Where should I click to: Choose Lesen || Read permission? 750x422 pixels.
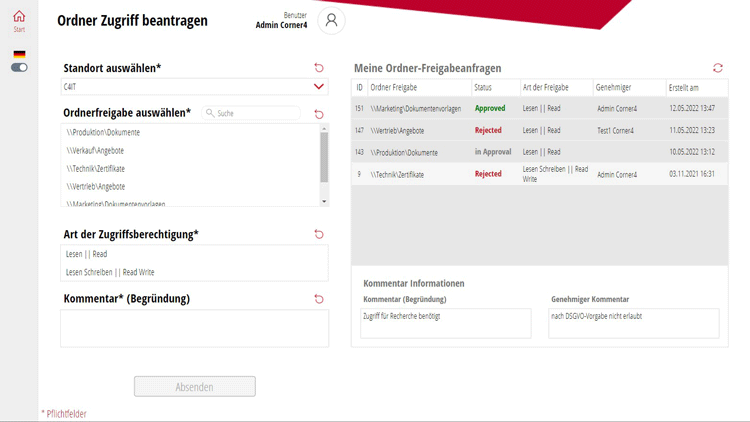point(194,254)
